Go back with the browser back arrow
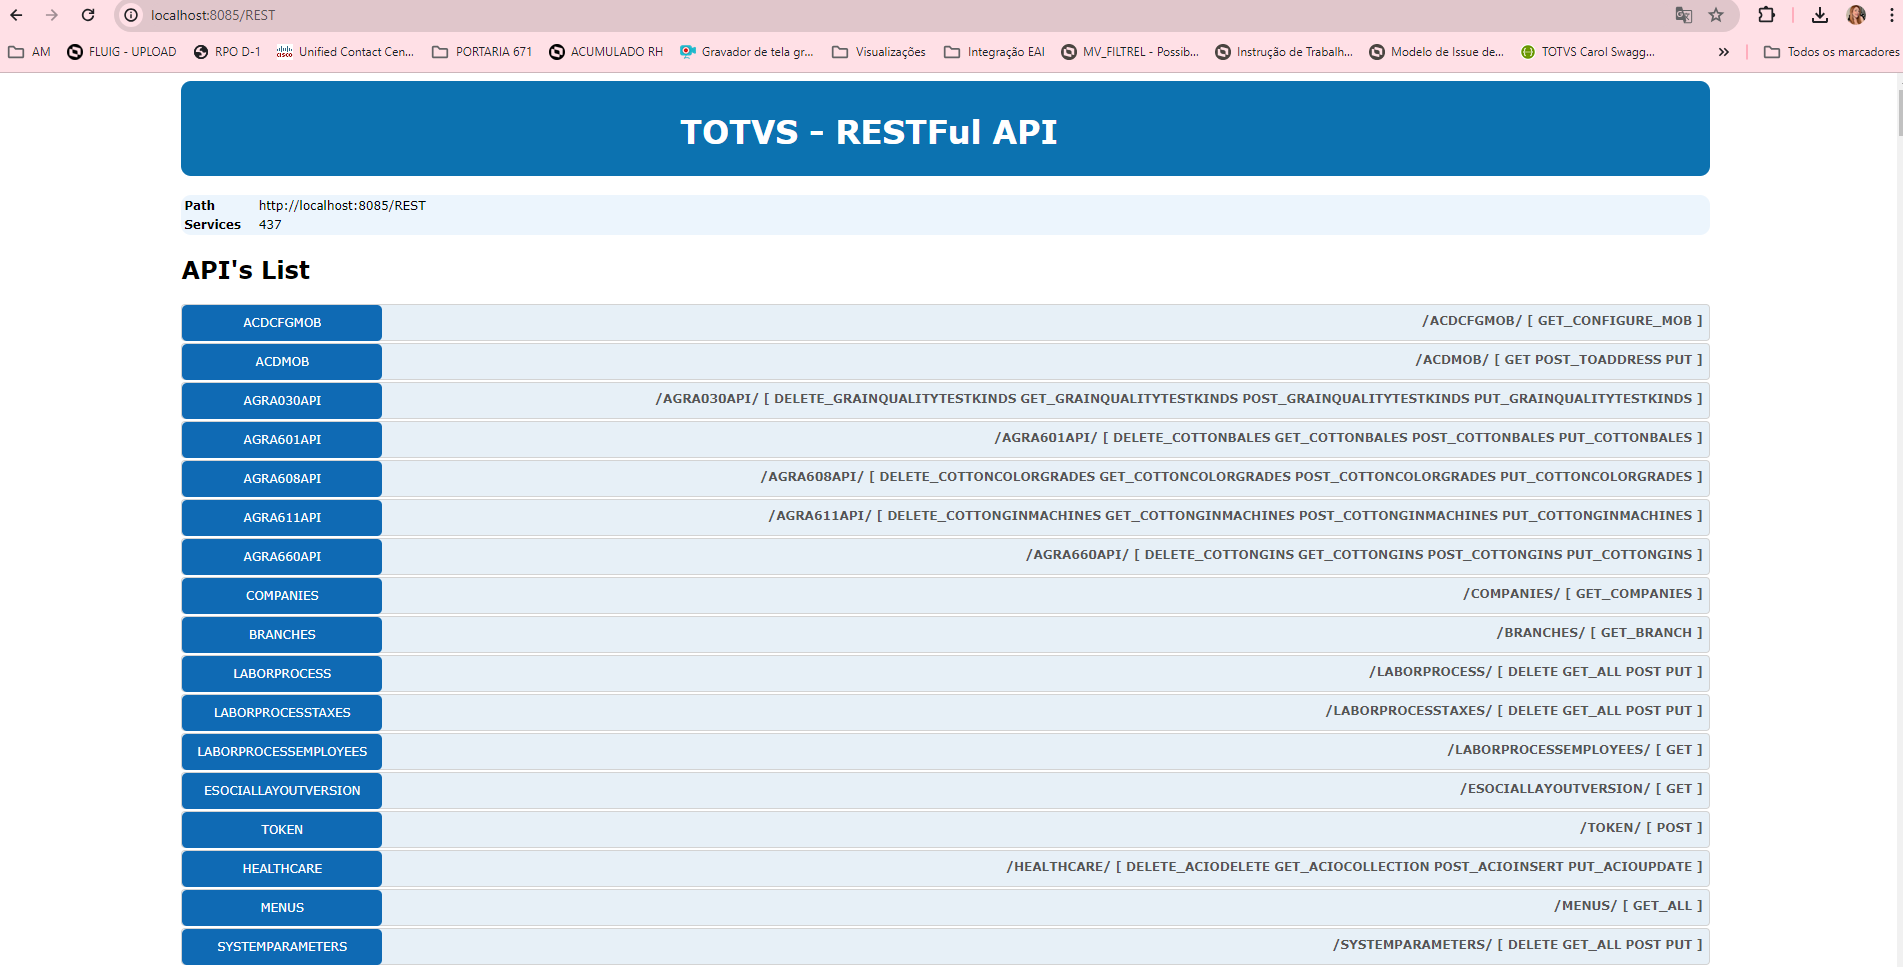The image size is (1903, 967). tap(16, 15)
